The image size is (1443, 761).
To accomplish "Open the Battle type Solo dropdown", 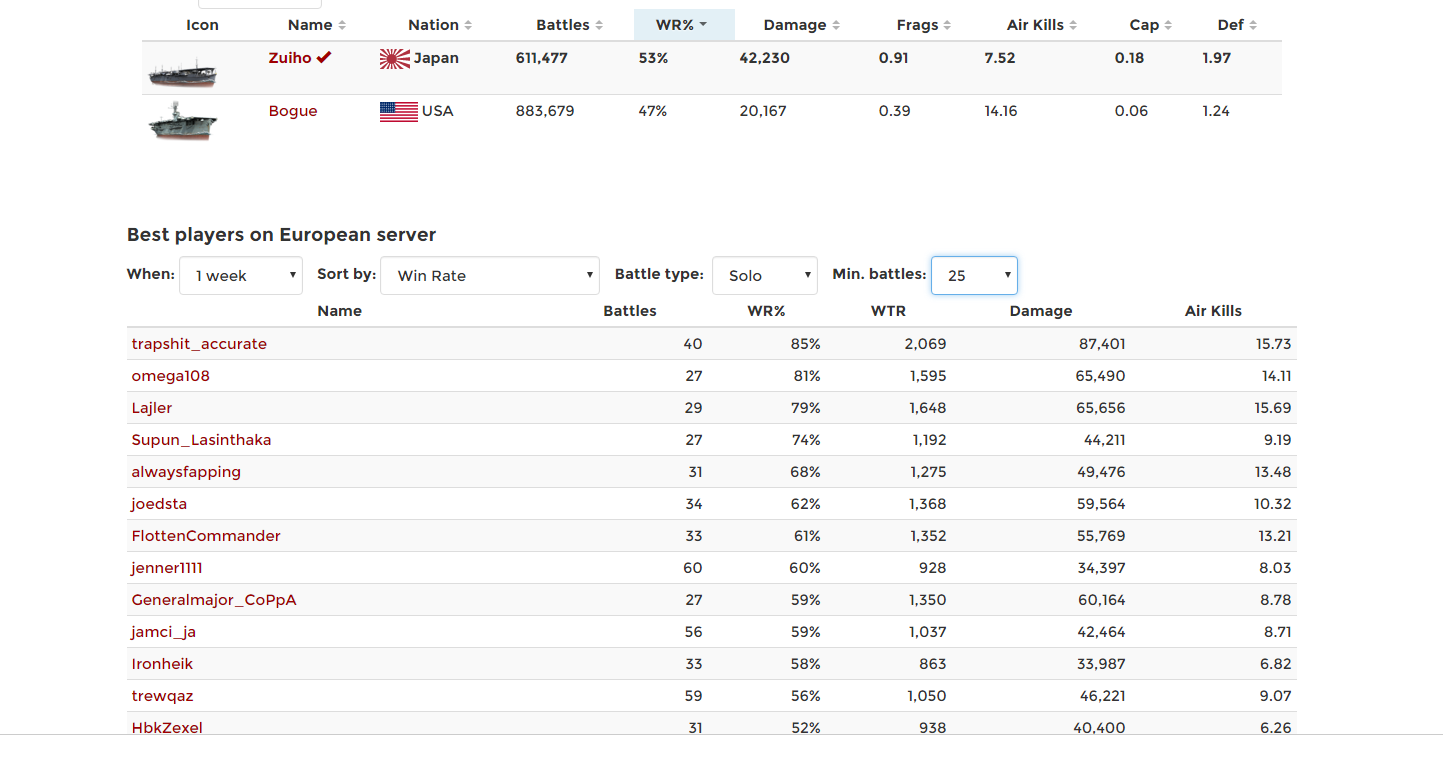I will 765,275.
